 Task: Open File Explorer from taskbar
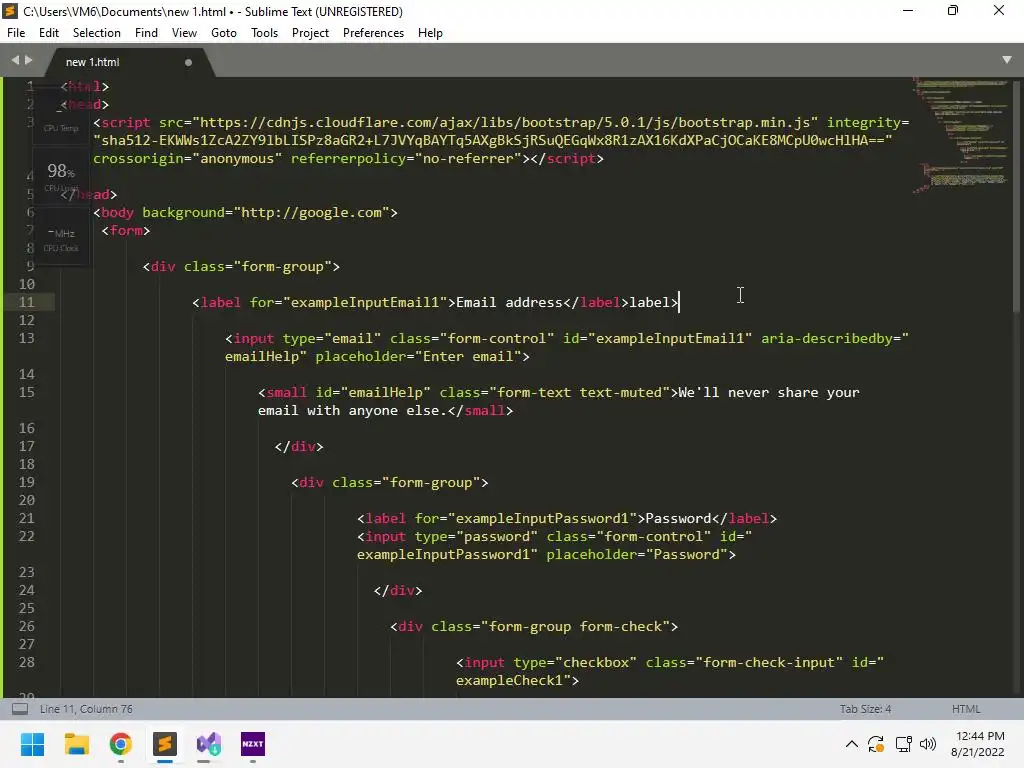click(76, 744)
